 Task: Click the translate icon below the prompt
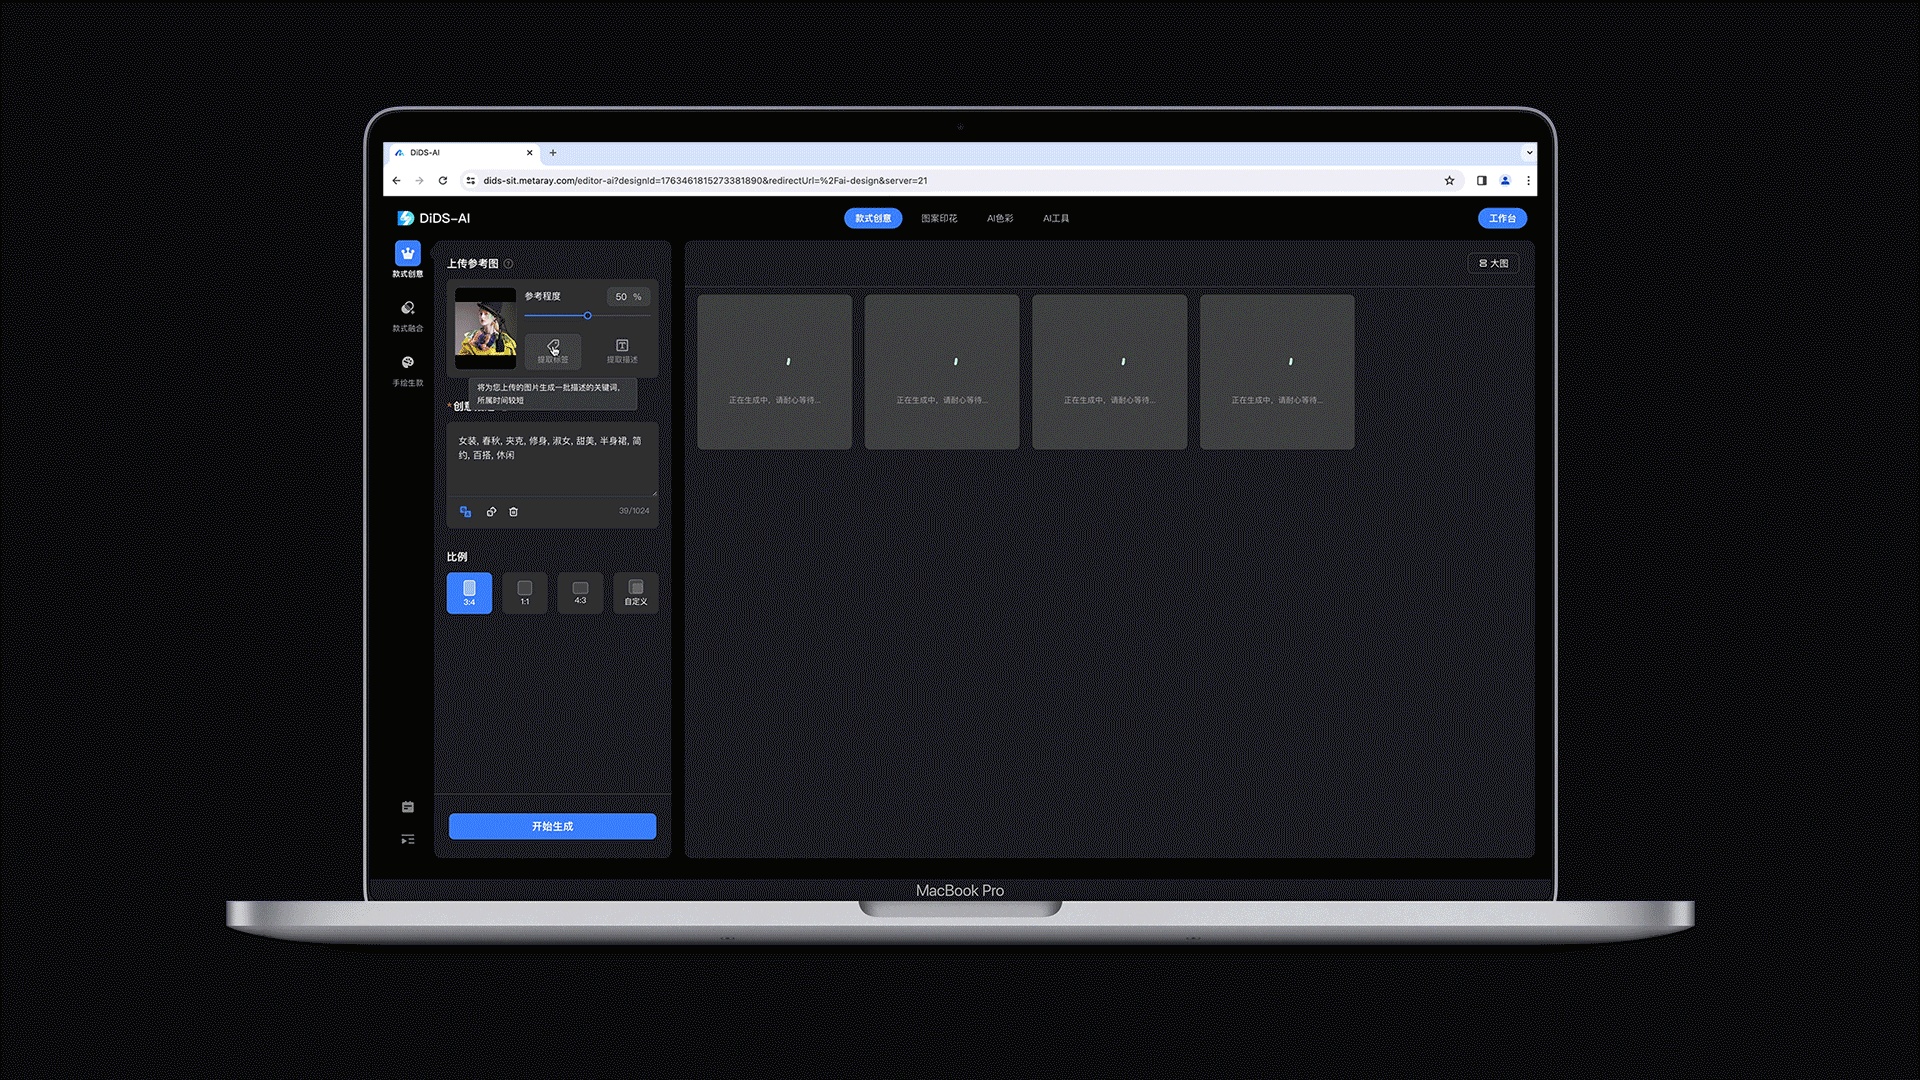click(x=465, y=512)
